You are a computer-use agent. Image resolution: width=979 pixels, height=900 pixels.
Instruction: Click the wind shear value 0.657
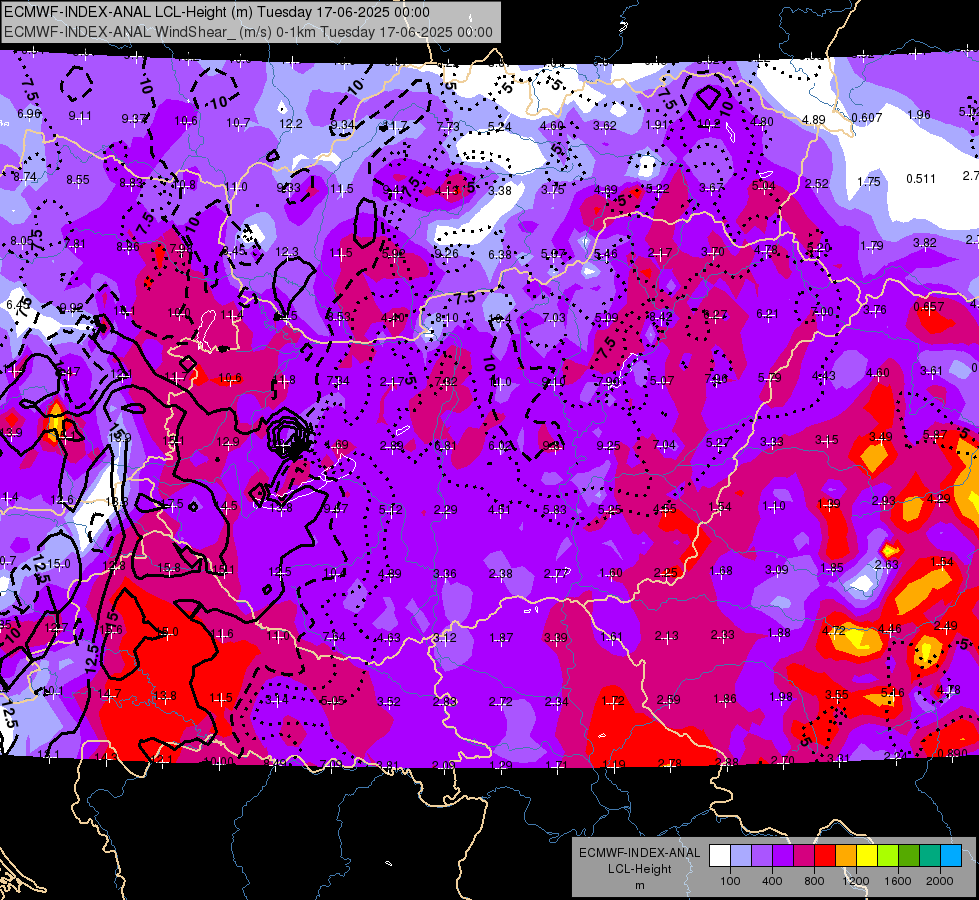pos(928,307)
